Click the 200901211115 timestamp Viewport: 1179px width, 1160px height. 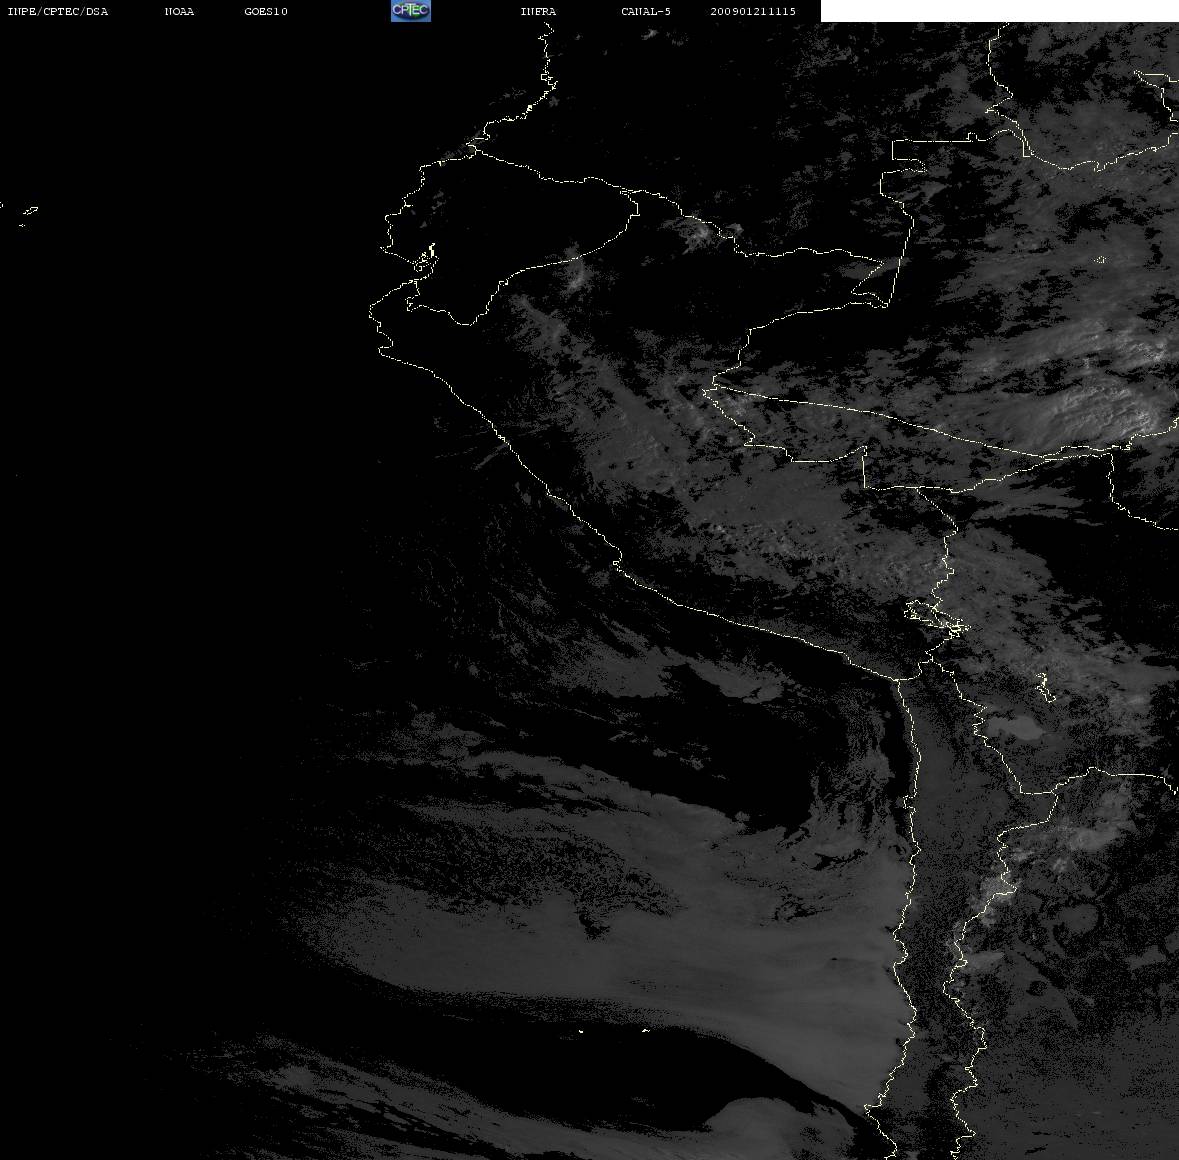click(753, 11)
